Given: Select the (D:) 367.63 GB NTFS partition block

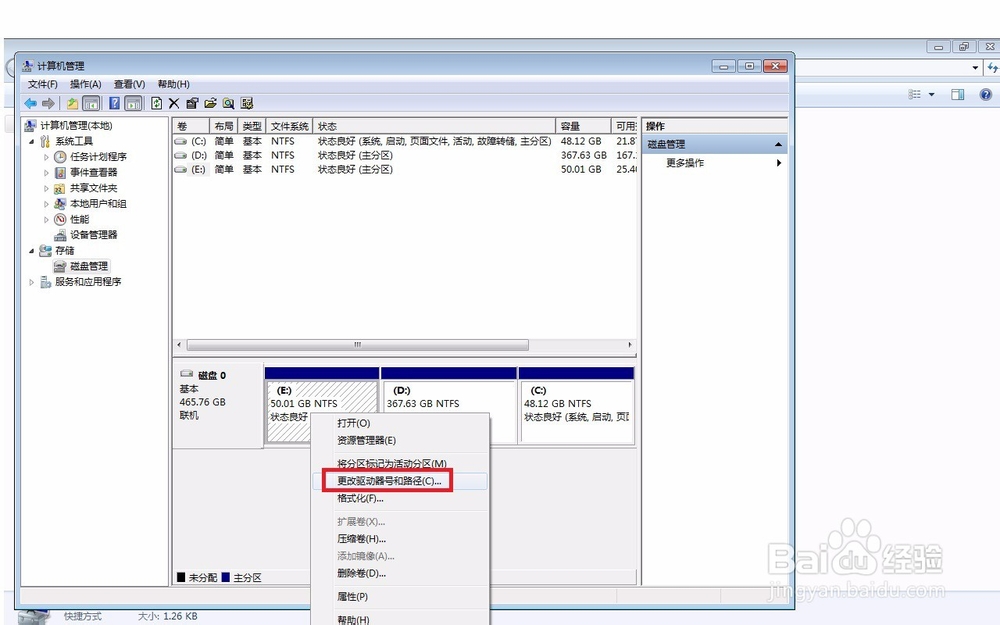Looking at the screenshot, I should coord(448,404).
